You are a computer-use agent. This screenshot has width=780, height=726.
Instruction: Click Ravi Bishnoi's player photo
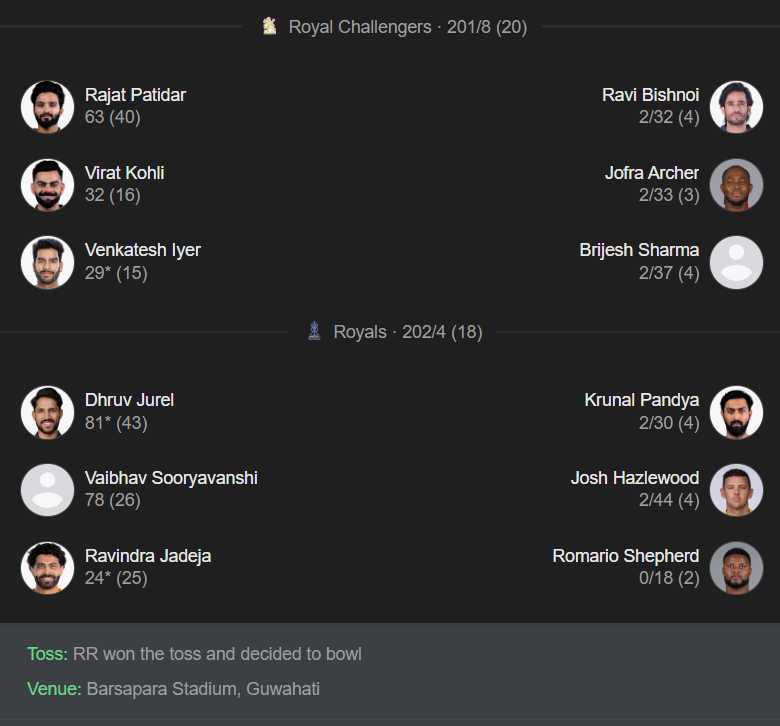[736, 107]
